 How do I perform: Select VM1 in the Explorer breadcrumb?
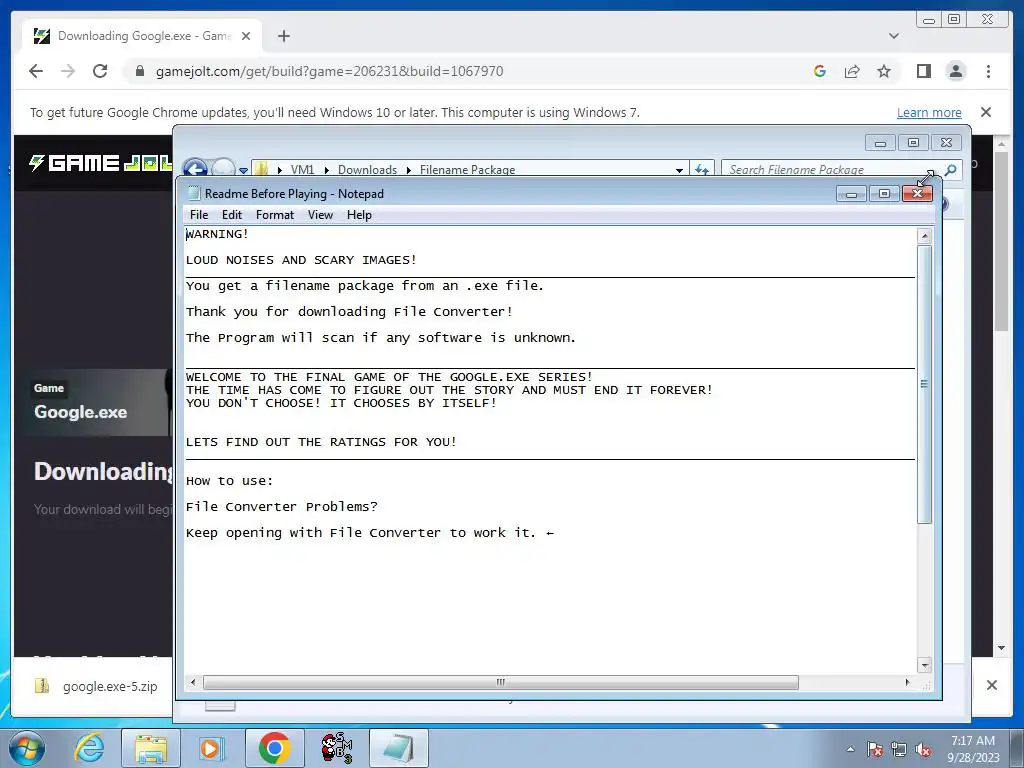point(302,170)
